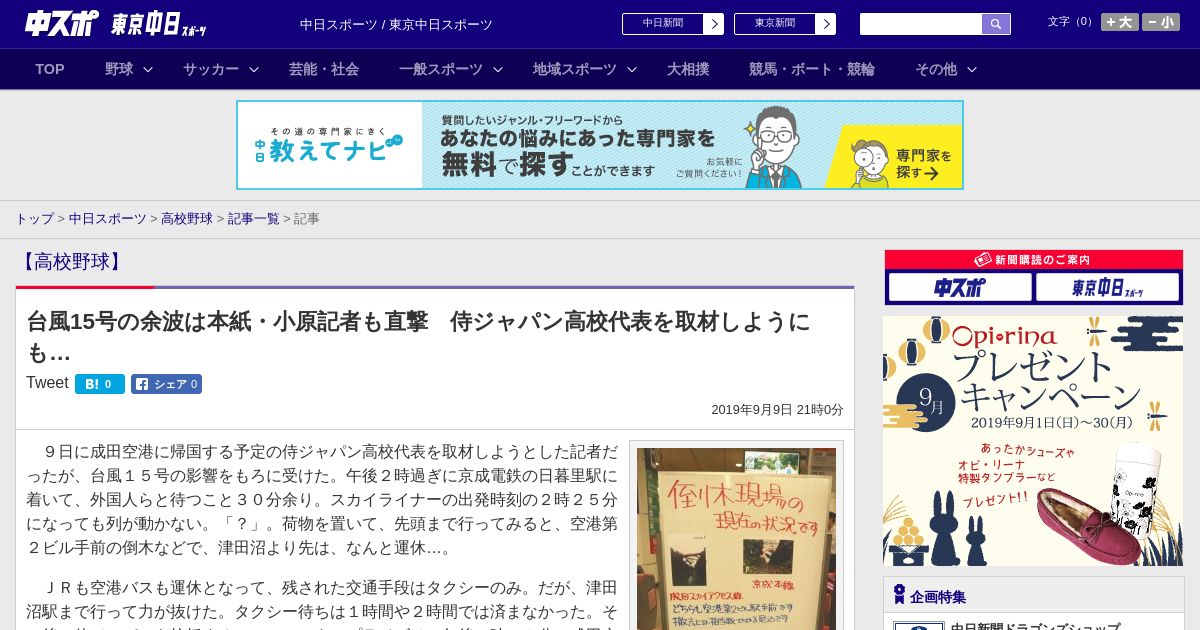The height and width of the screenshot is (630, 1200).
Task: Click the 【高校野球】 category heading
Action: pyautogui.click(x=72, y=262)
